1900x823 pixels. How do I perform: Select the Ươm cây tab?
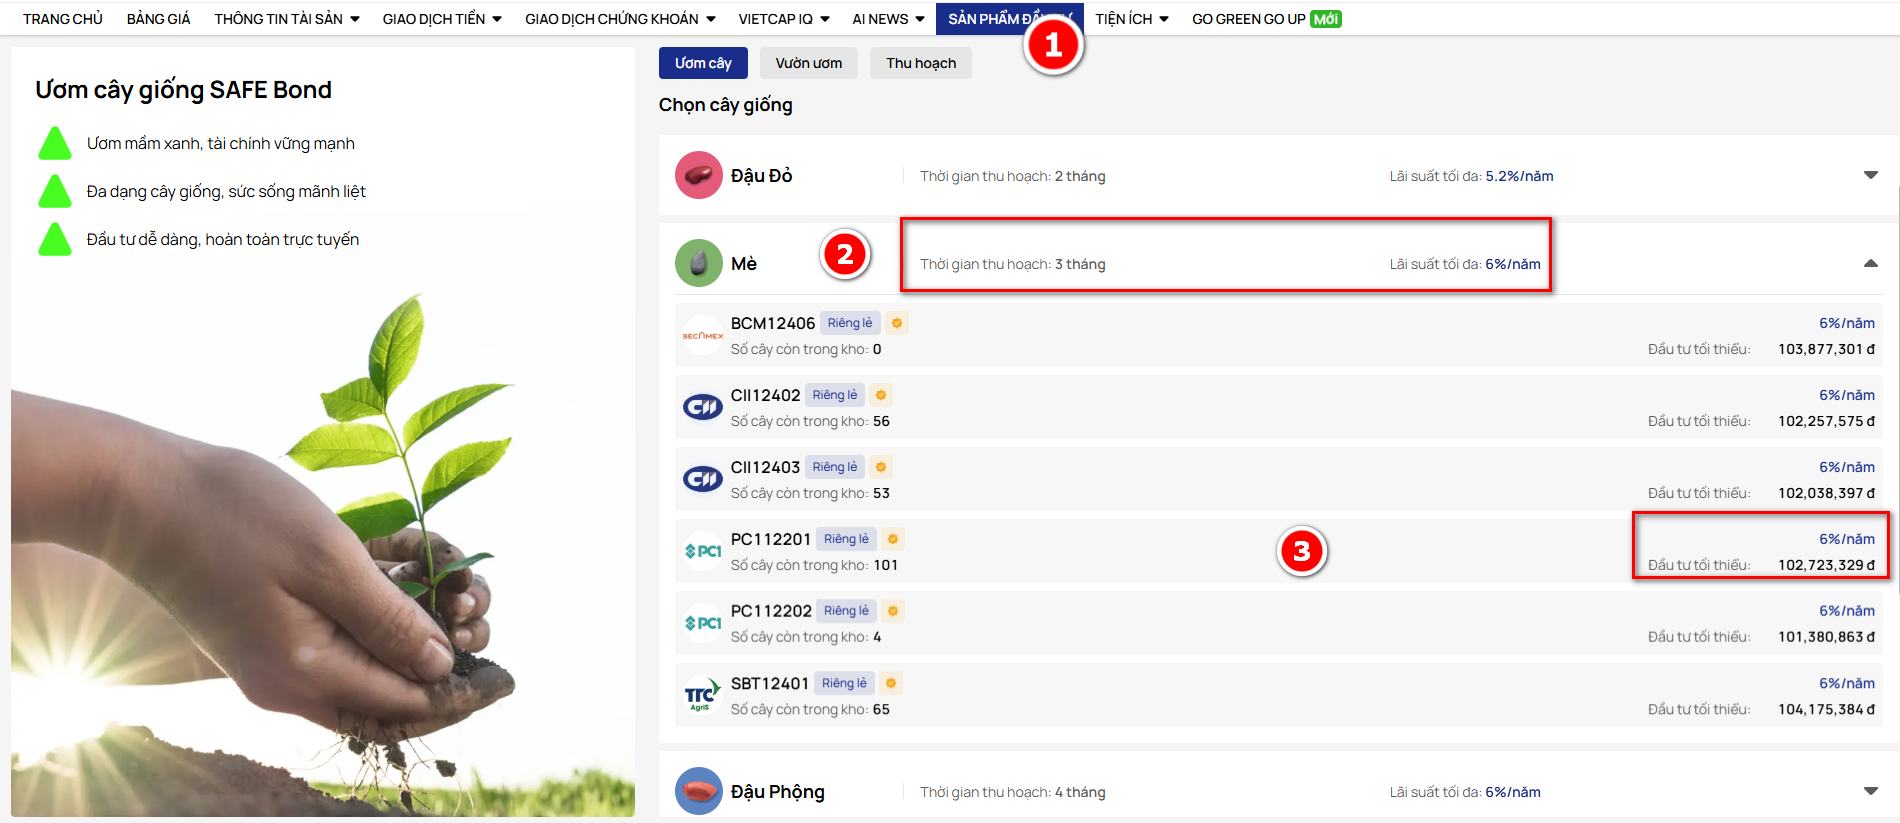[703, 63]
